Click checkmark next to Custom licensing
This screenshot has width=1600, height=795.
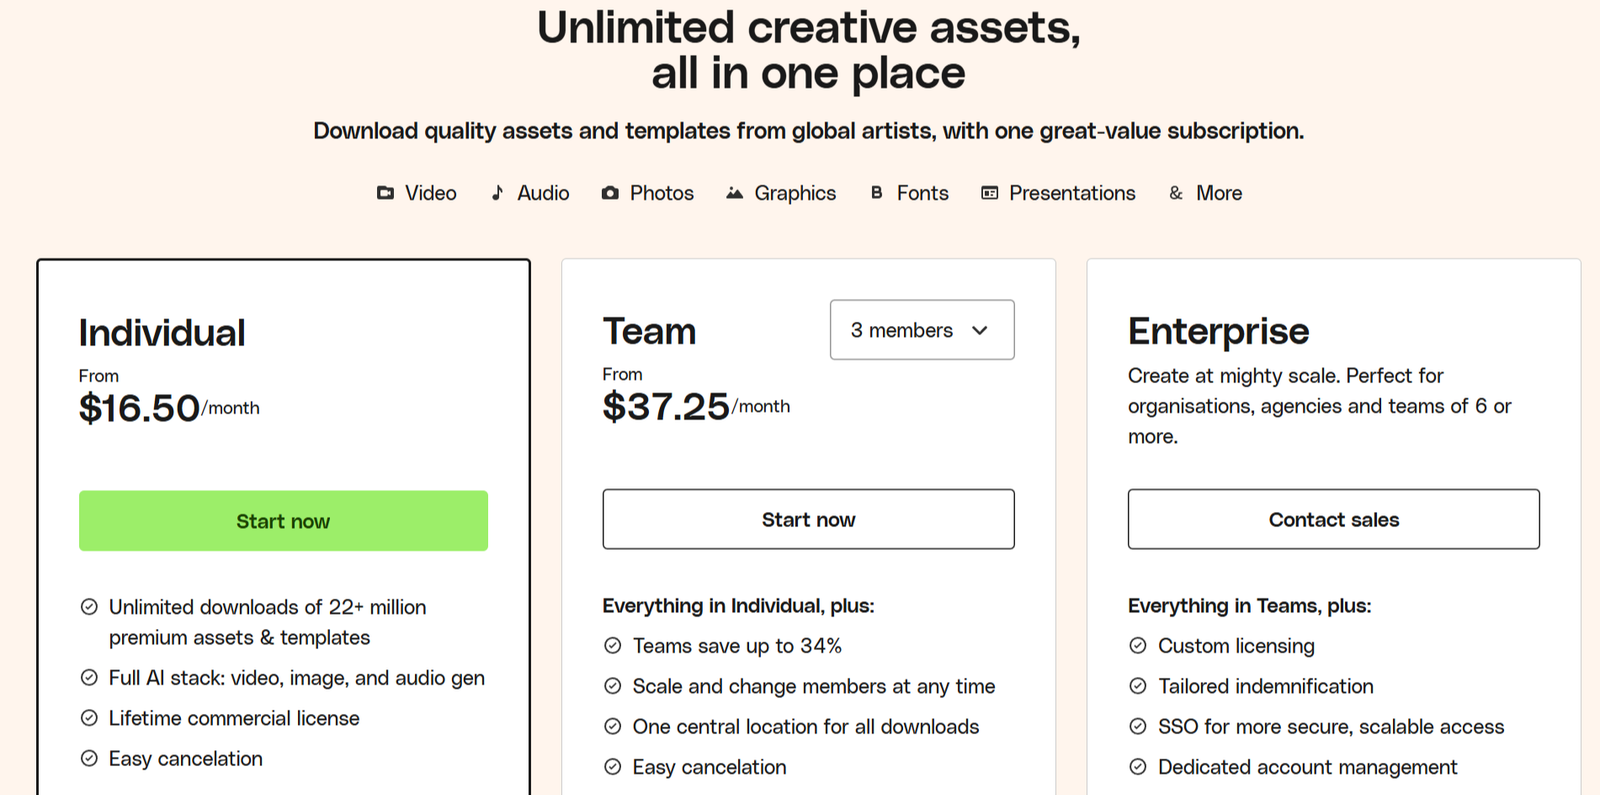(1138, 646)
